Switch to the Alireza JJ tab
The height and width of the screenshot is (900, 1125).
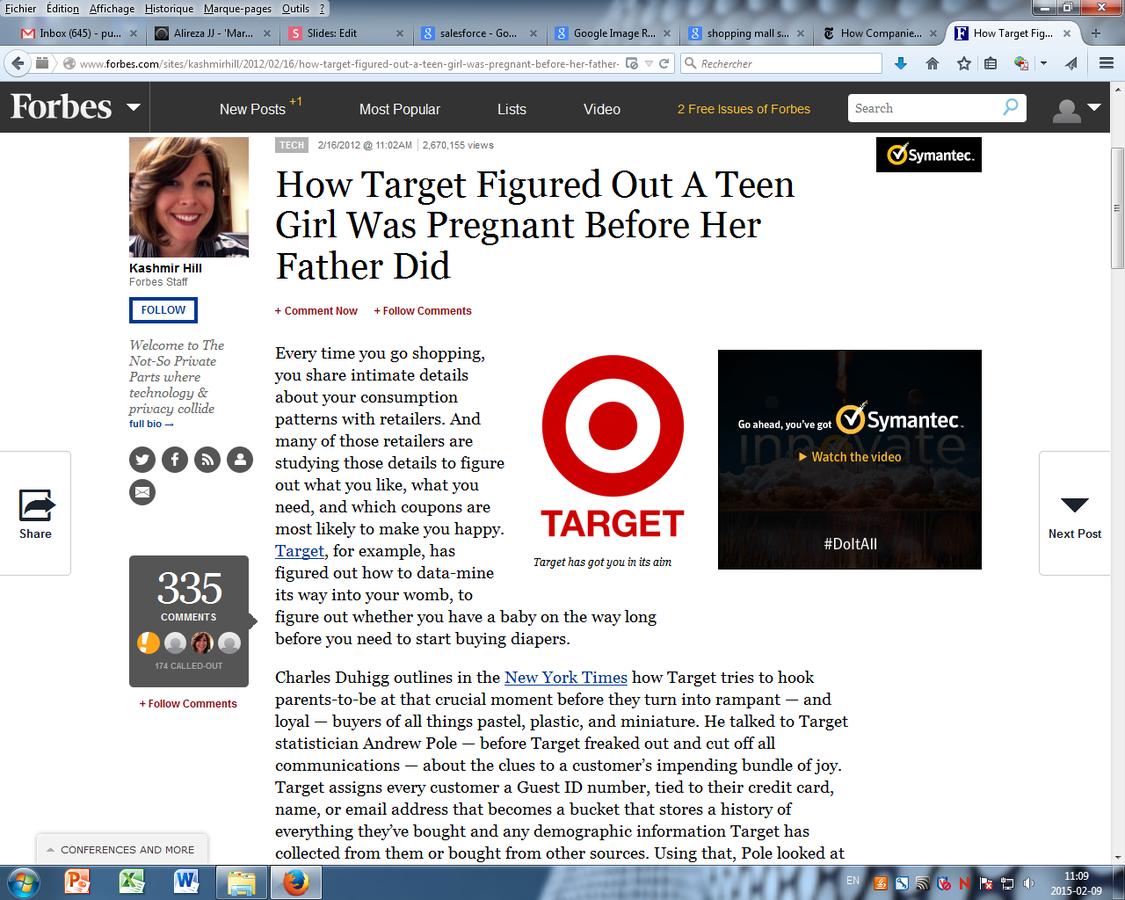(x=212, y=33)
